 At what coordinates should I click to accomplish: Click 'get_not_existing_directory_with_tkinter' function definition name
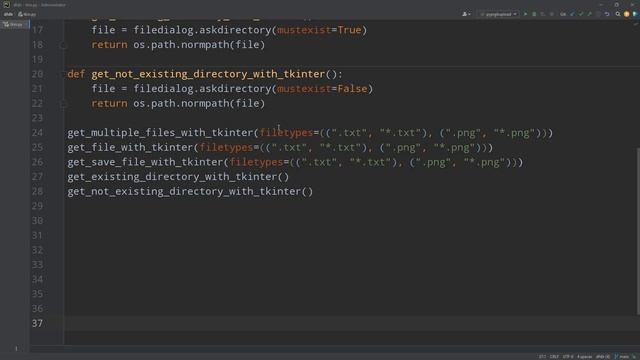click(208, 74)
